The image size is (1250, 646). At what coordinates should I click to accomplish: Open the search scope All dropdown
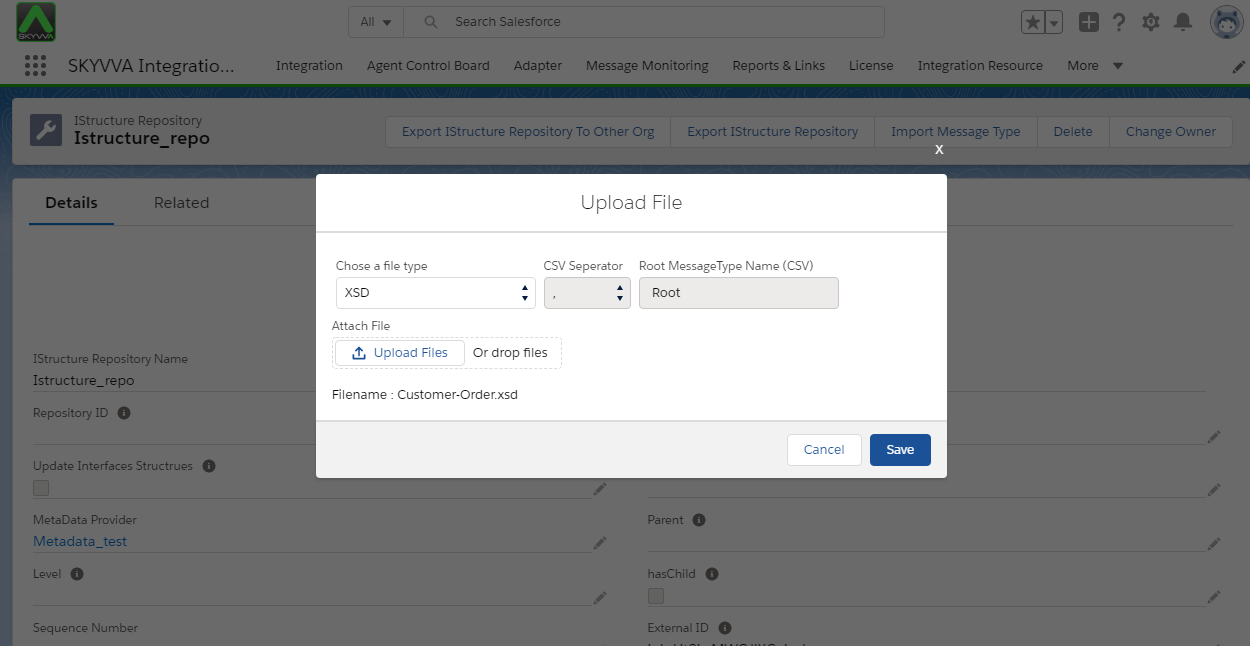[x=376, y=22]
